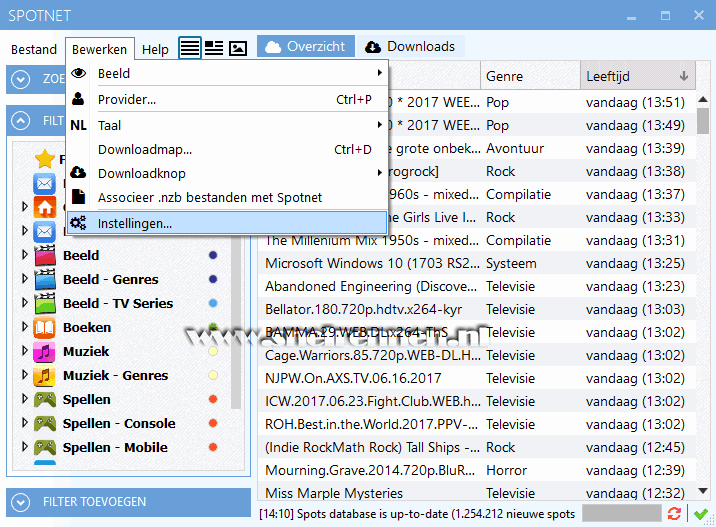Open the Taal language submenu
This screenshot has width=716, height=527.
pyautogui.click(x=227, y=125)
